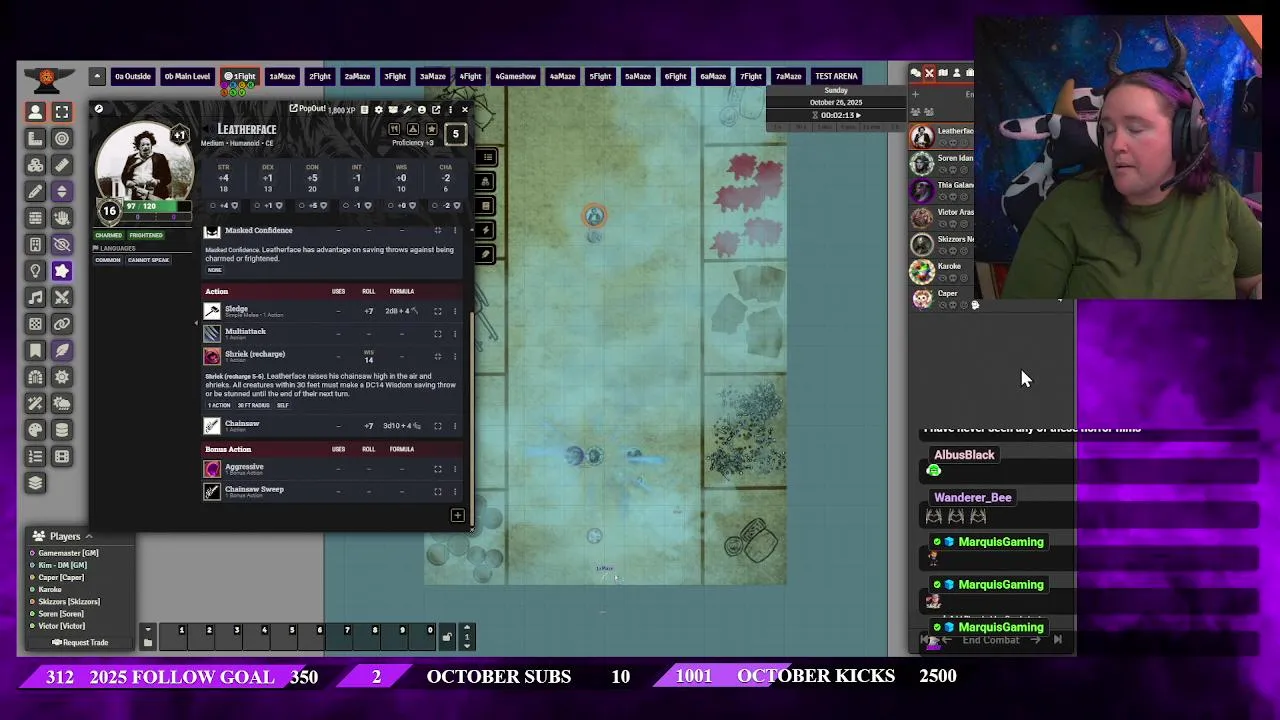The height and width of the screenshot is (720, 1280).
Task: Click the raised hand tool icon
Action: pos(62,218)
